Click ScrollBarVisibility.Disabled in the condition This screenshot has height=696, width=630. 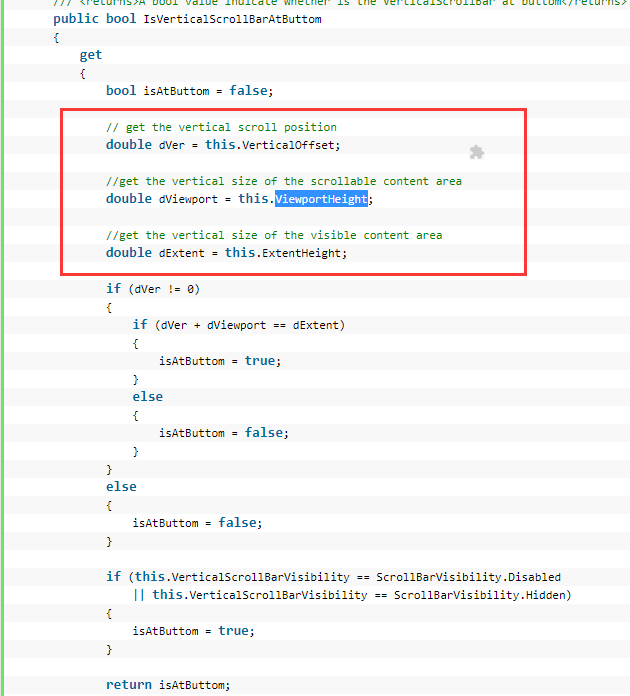pyautogui.click(x=468, y=577)
